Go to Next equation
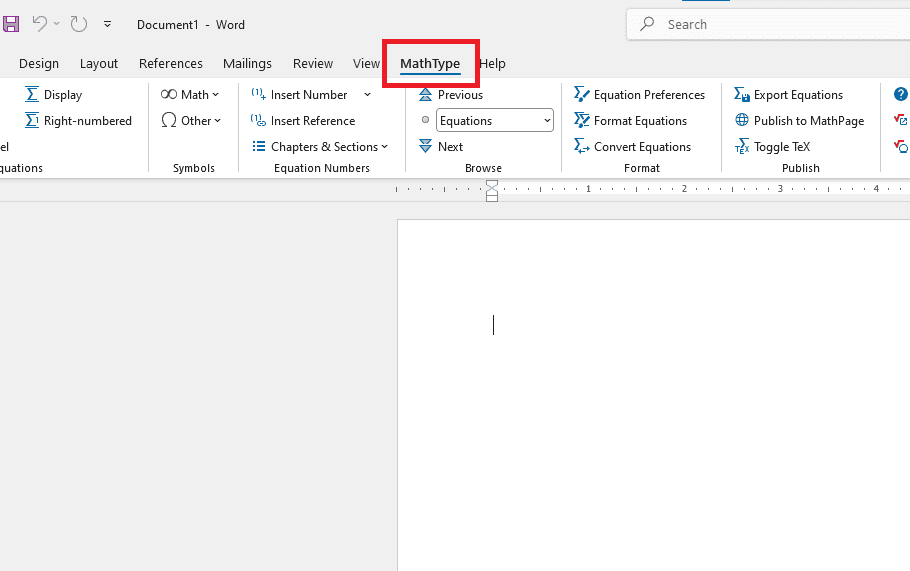 pyautogui.click(x=441, y=147)
